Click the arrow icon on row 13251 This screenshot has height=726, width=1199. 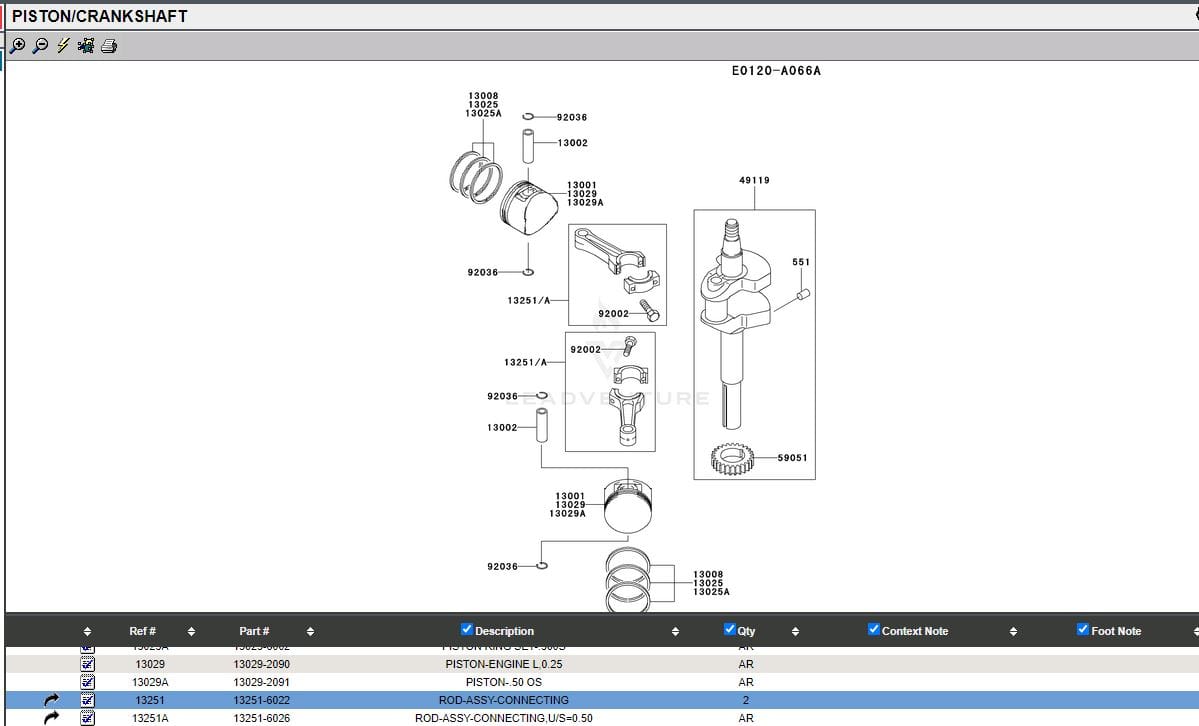coord(52,700)
